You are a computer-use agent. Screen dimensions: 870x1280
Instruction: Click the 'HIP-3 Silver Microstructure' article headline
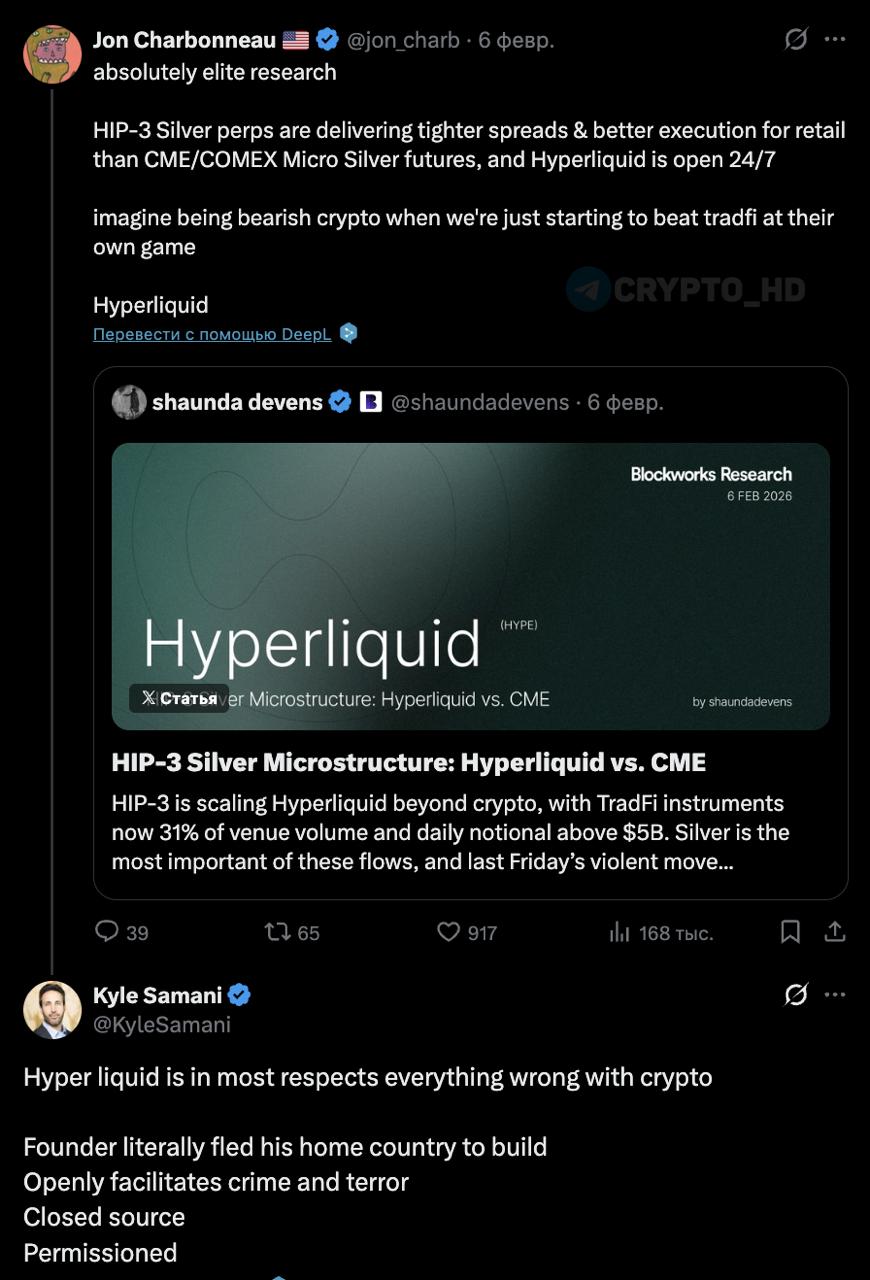pos(409,763)
